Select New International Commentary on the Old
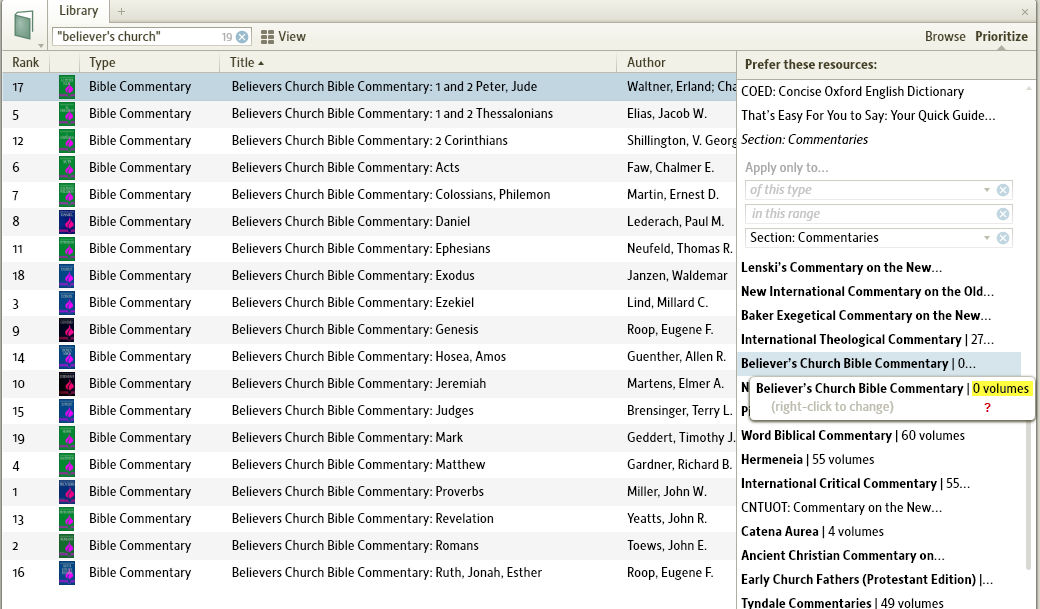The image size is (1040, 609). (x=867, y=292)
